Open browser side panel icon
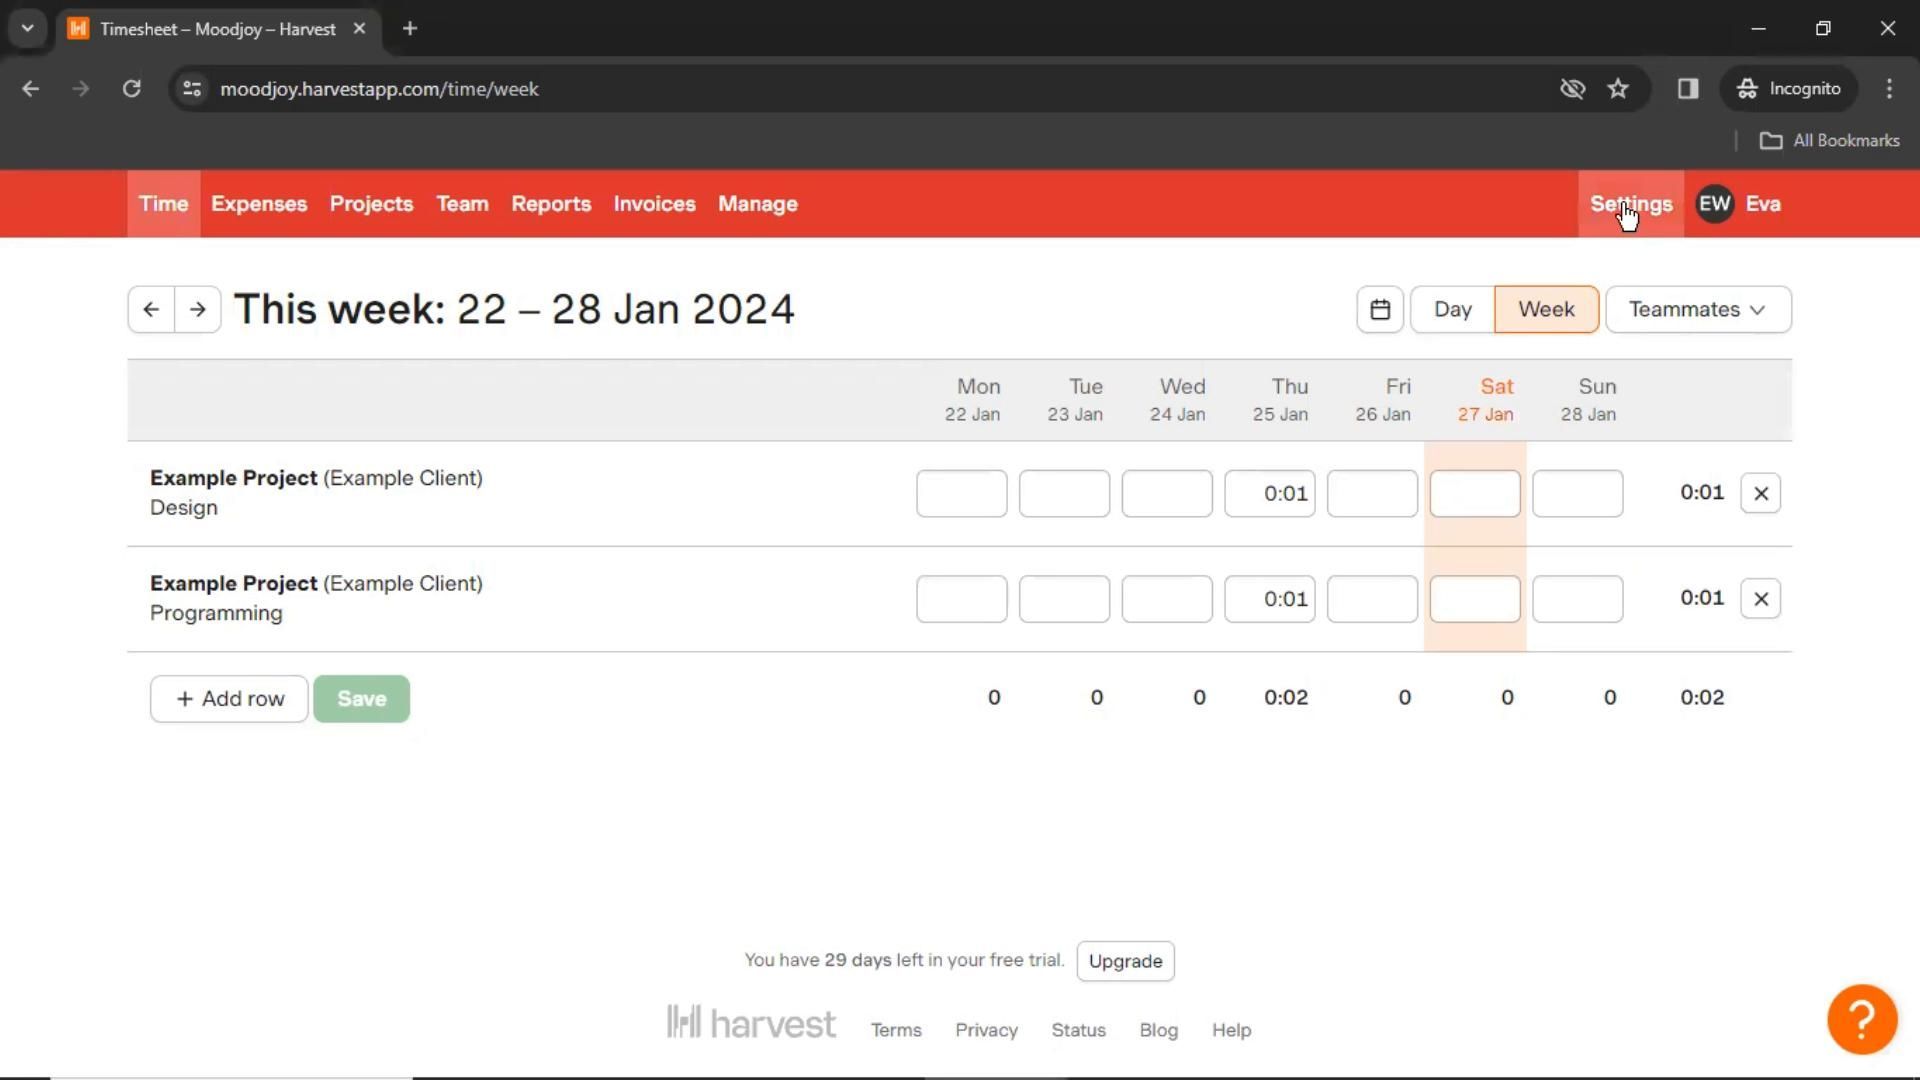Screen dimensions: 1920x1080 point(1688,89)
